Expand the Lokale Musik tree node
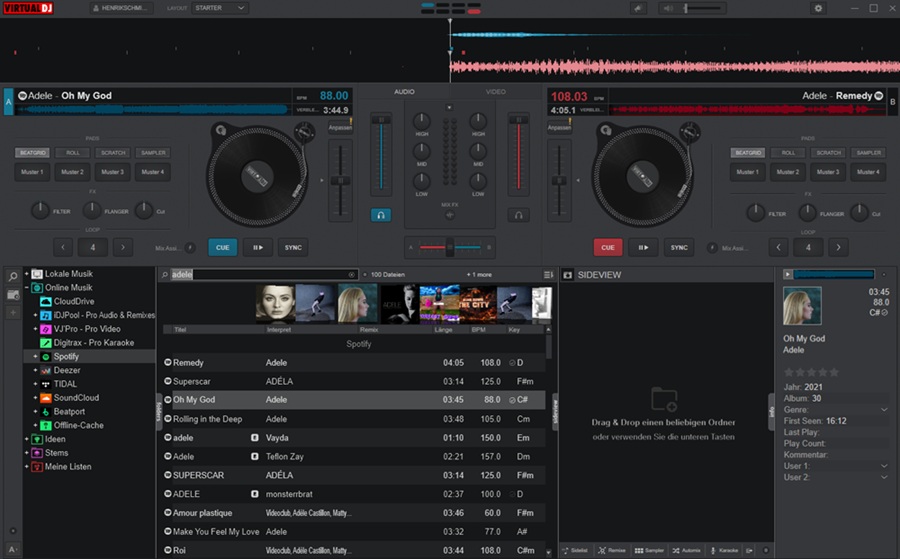The image size is (900, 559). coord(26,274)
